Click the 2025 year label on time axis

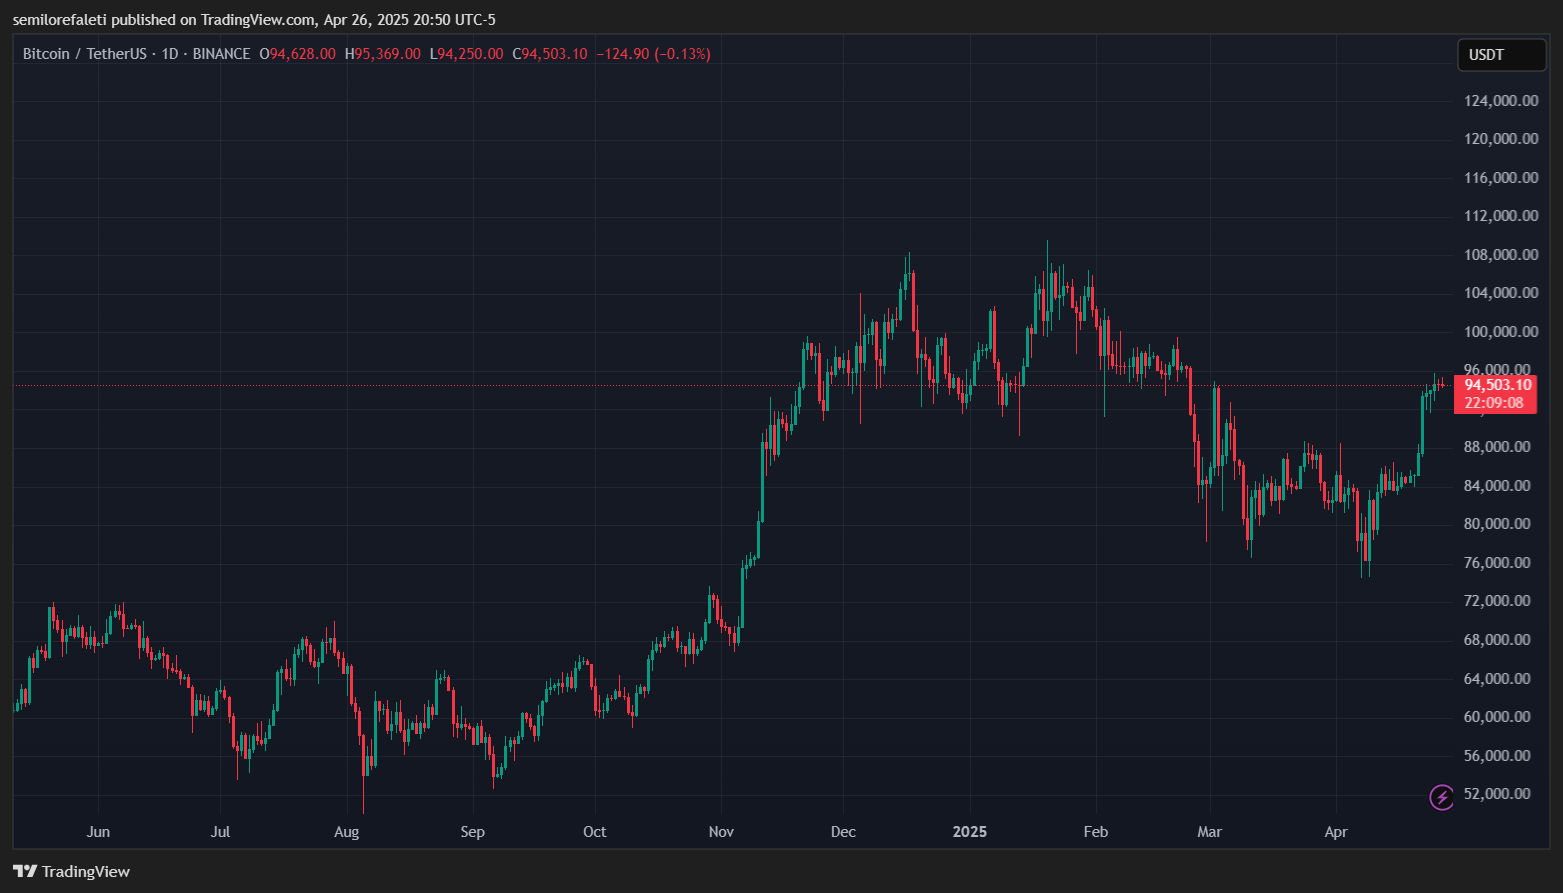[970, 832]
